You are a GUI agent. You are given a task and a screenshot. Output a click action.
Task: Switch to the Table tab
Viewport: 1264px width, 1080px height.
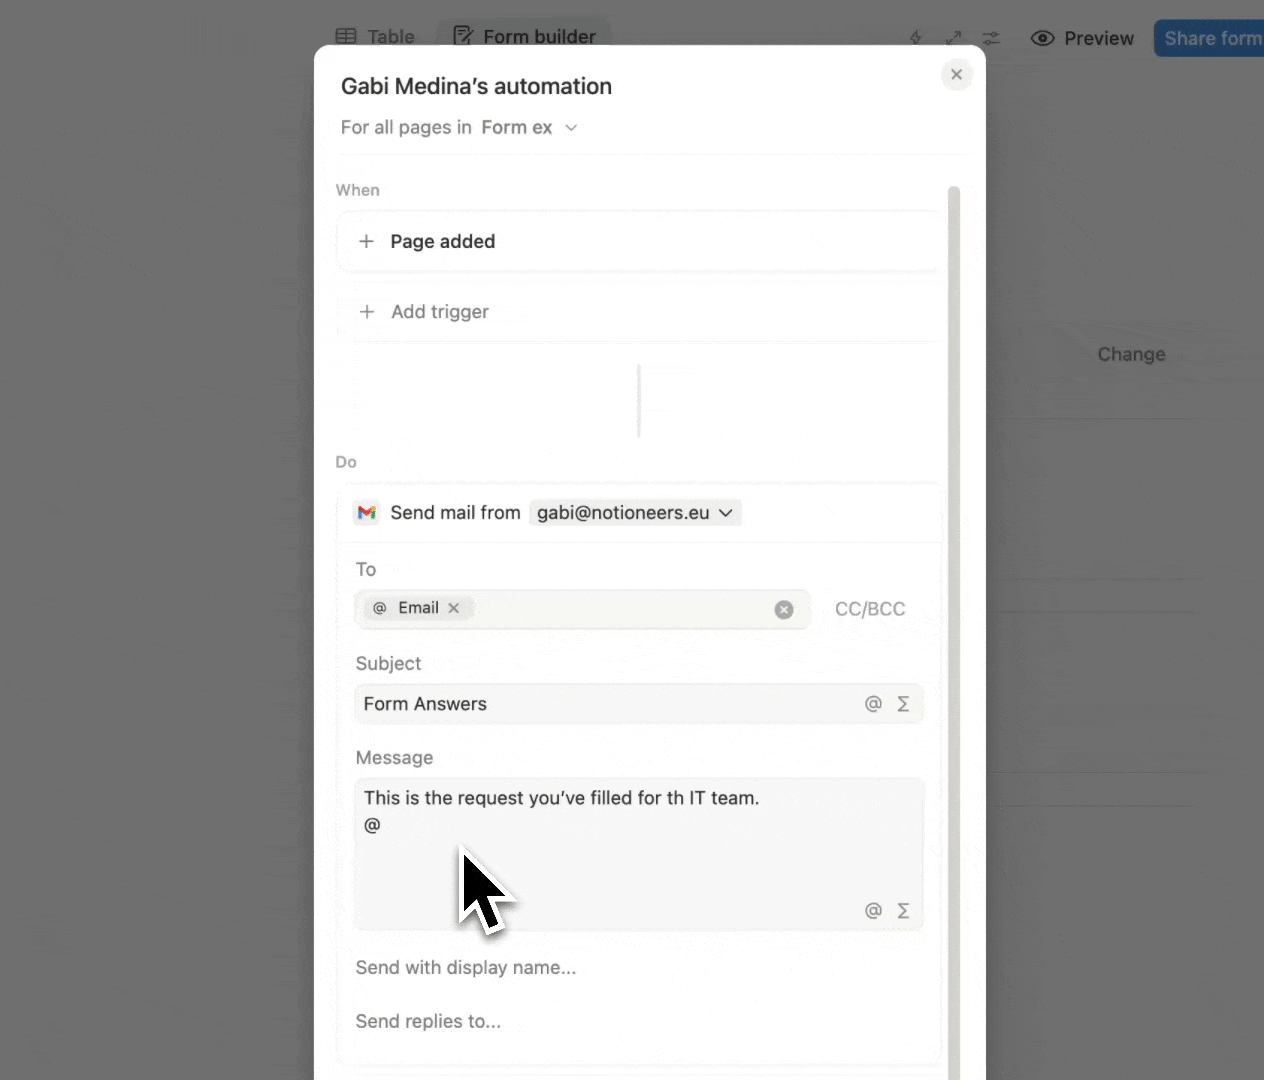coord(375,37)
